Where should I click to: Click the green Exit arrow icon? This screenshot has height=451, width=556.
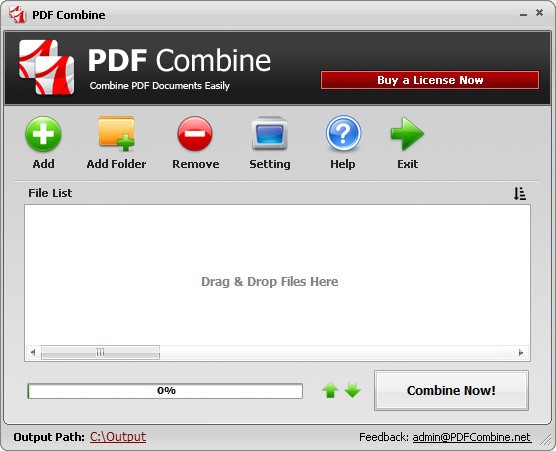407,133
